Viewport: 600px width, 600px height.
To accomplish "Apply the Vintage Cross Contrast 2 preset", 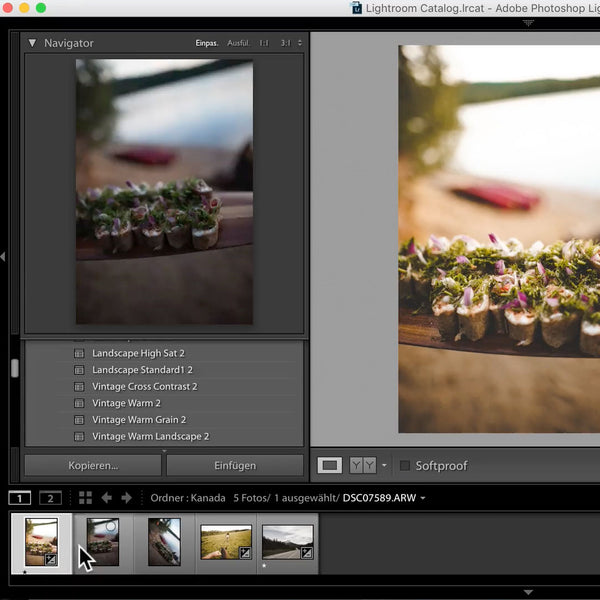I will (x=144, y=386).
